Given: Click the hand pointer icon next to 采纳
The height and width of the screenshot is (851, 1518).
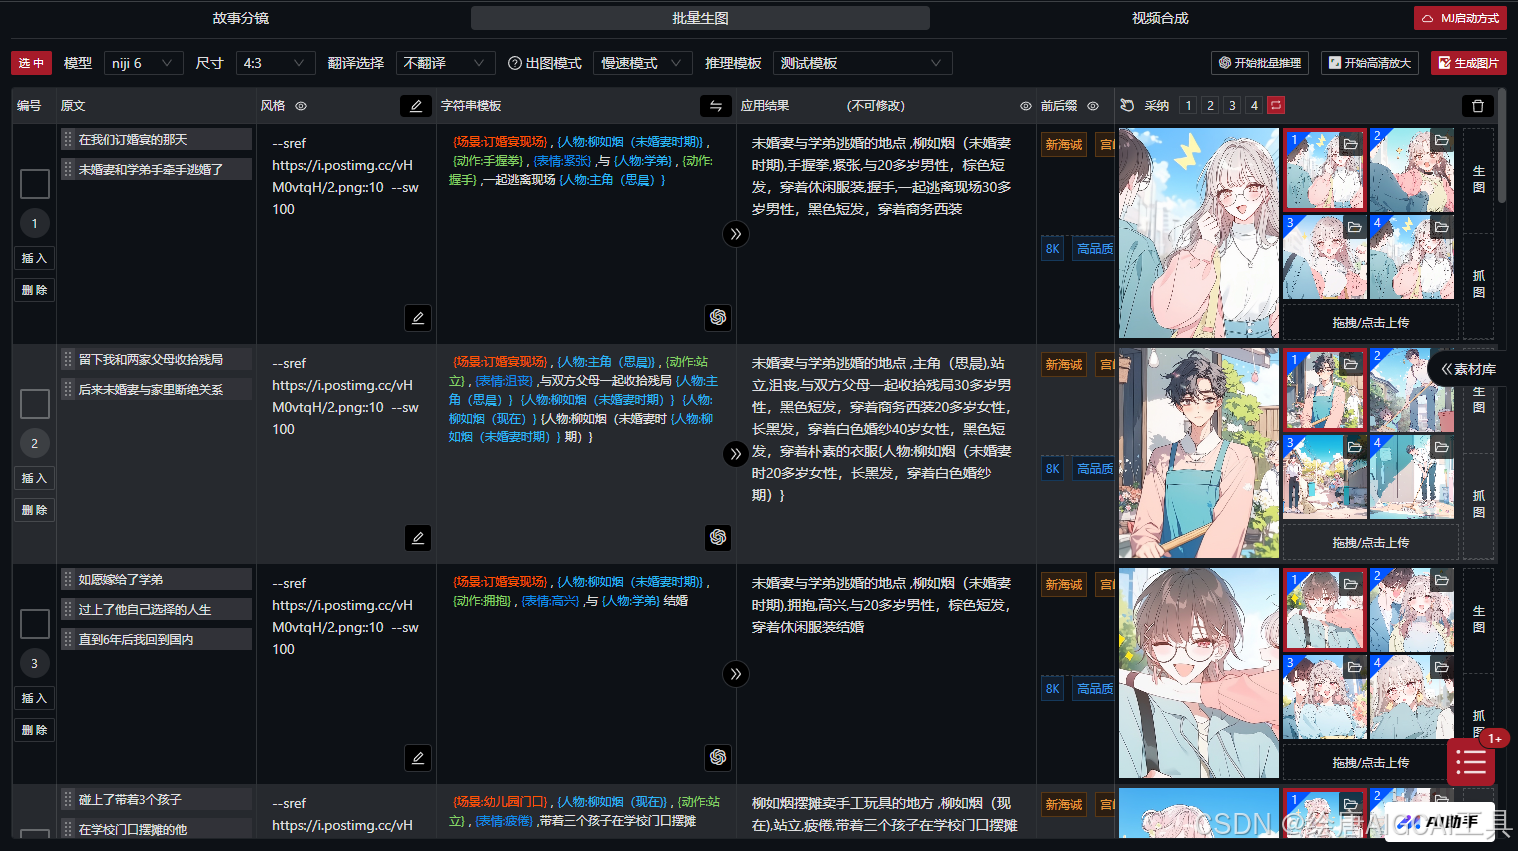Looking at the screenshot, I should coord(1127,105).
